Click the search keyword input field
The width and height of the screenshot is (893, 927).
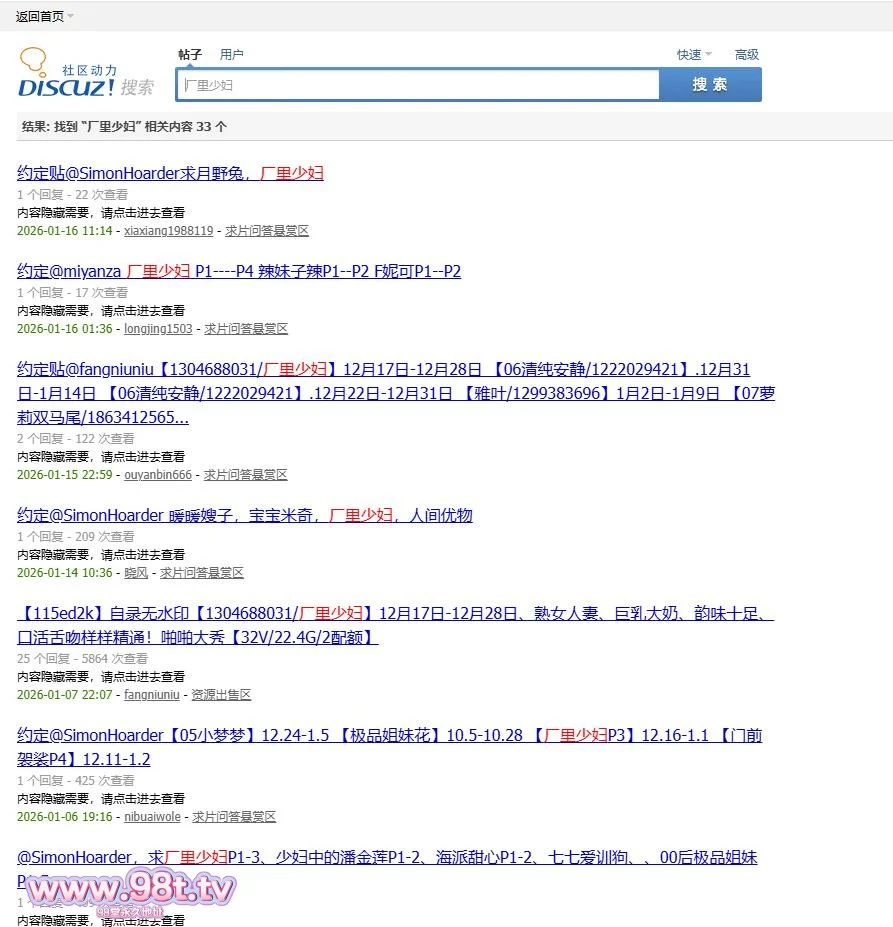[418, 85]
